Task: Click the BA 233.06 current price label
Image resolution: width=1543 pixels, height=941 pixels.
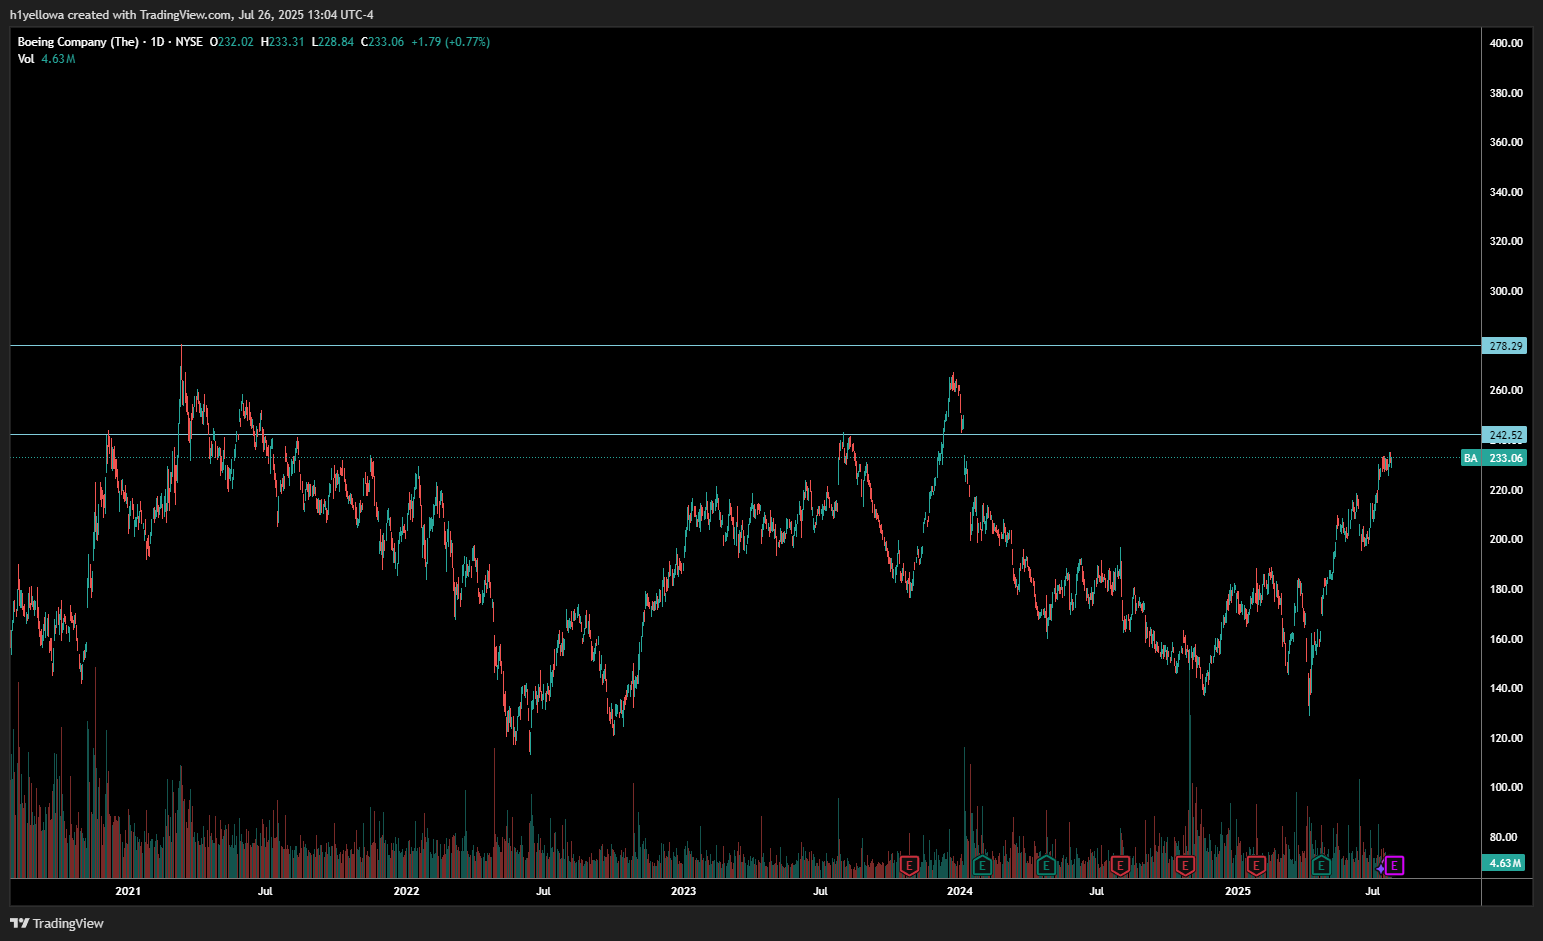Action: coord(1494,458)
